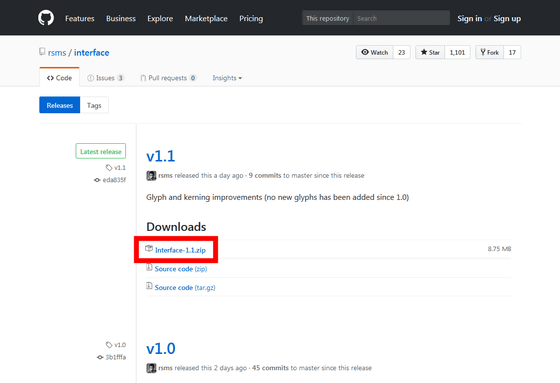This screenshot has height=383, width=560.
Task: Click the code brackets icon in Code tab
Action: [x=50, y=78]
